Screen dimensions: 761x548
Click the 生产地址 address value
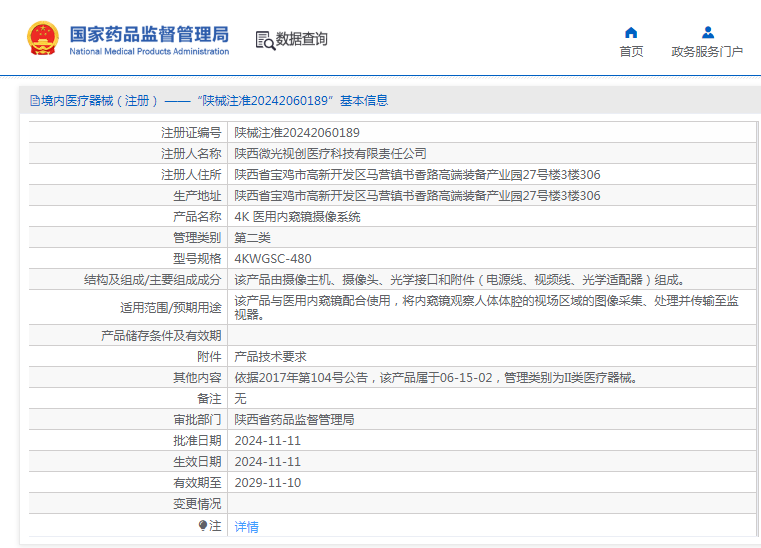click(417, 196)
